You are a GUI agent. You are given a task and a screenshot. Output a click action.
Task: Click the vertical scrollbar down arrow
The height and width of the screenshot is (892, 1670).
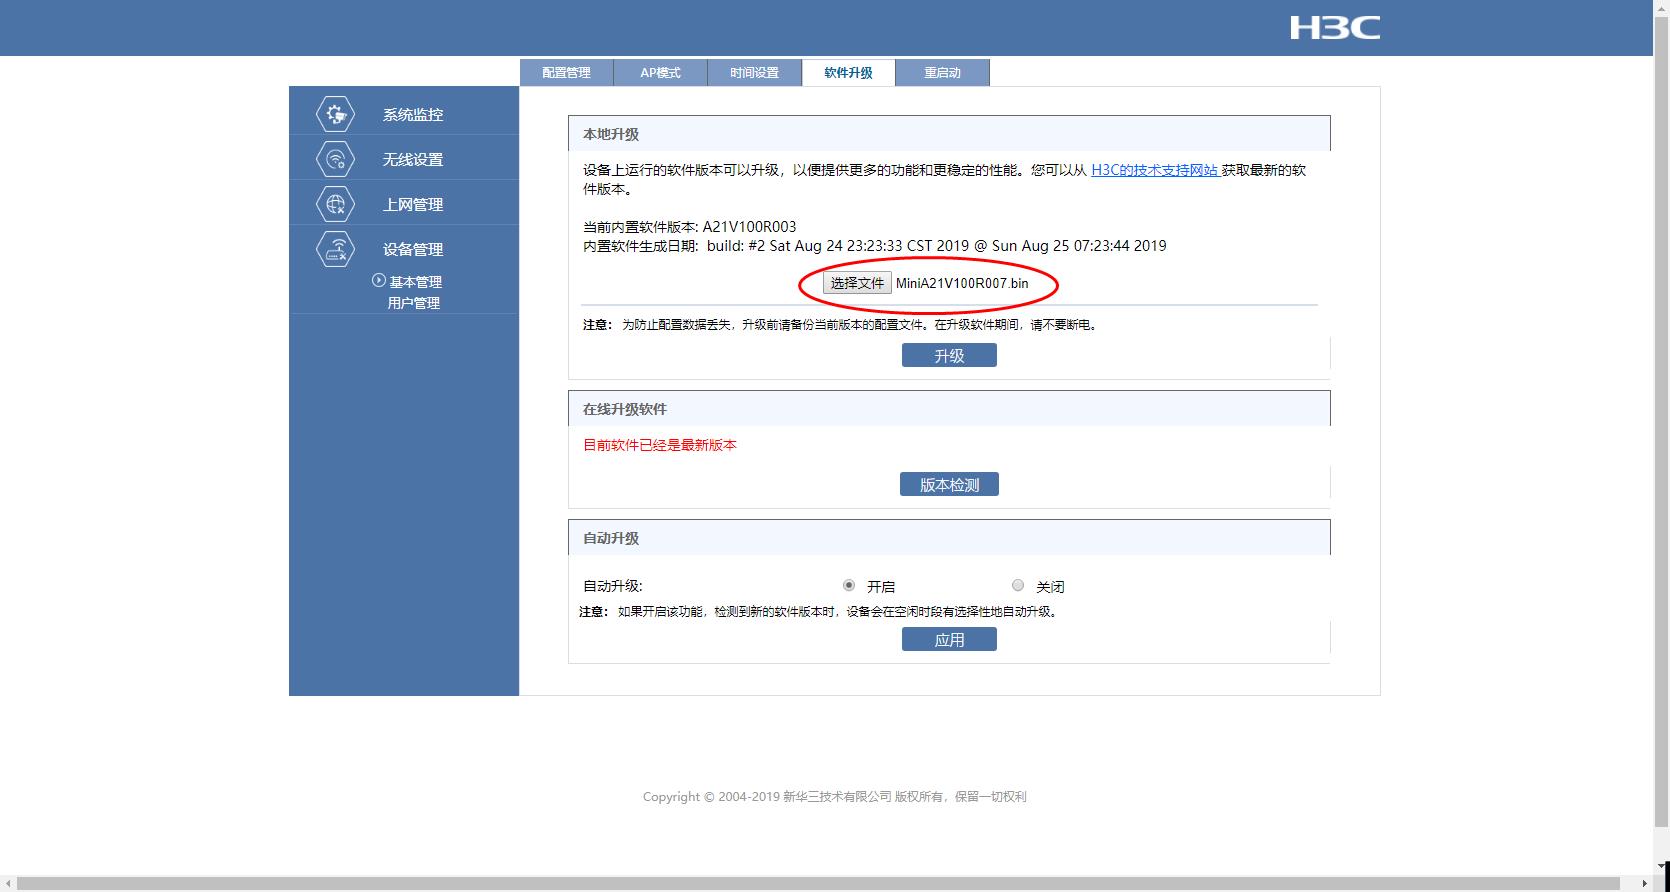coord(1662,866)
